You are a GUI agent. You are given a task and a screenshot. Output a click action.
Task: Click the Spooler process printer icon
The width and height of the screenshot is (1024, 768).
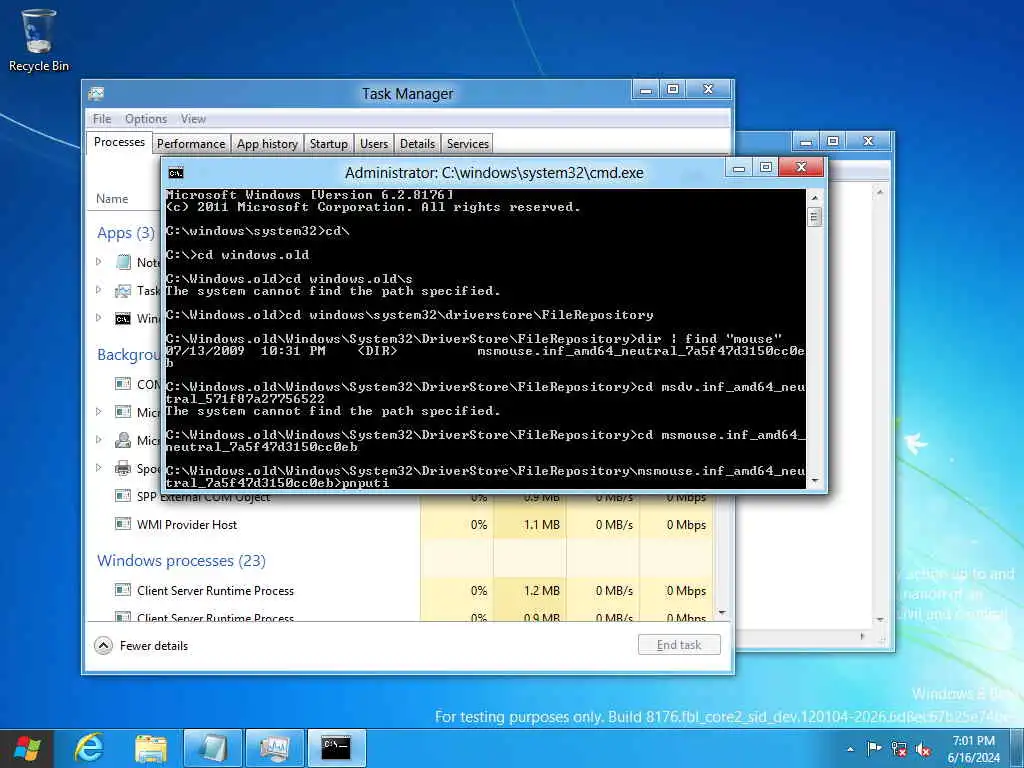(123, 468)
